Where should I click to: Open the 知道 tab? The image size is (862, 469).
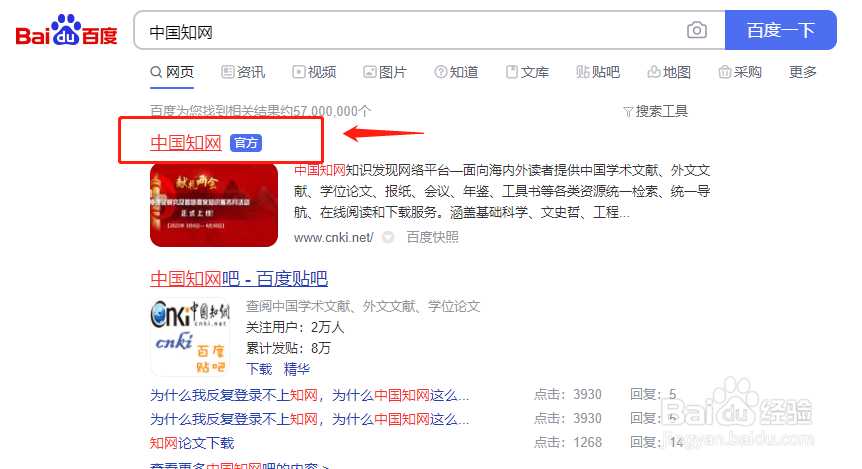tap(456, 72)
